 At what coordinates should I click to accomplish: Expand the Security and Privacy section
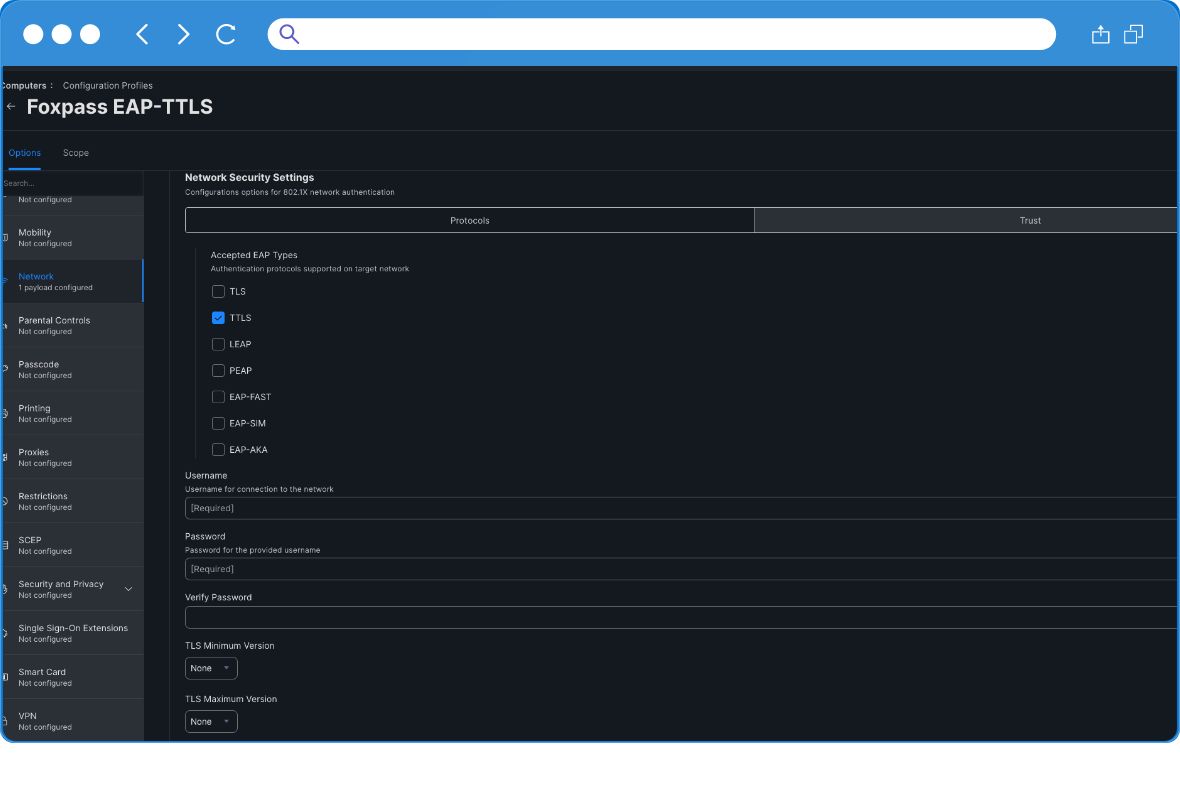pyautogui.click(x=128, y=590)
